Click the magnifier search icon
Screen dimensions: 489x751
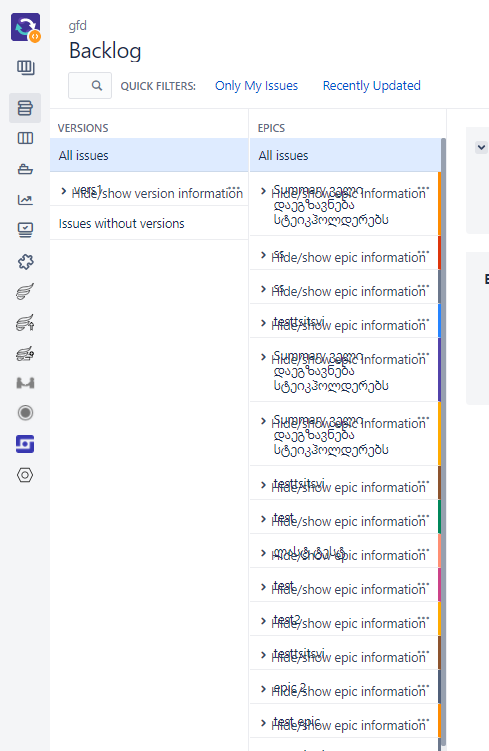point(97,85)
